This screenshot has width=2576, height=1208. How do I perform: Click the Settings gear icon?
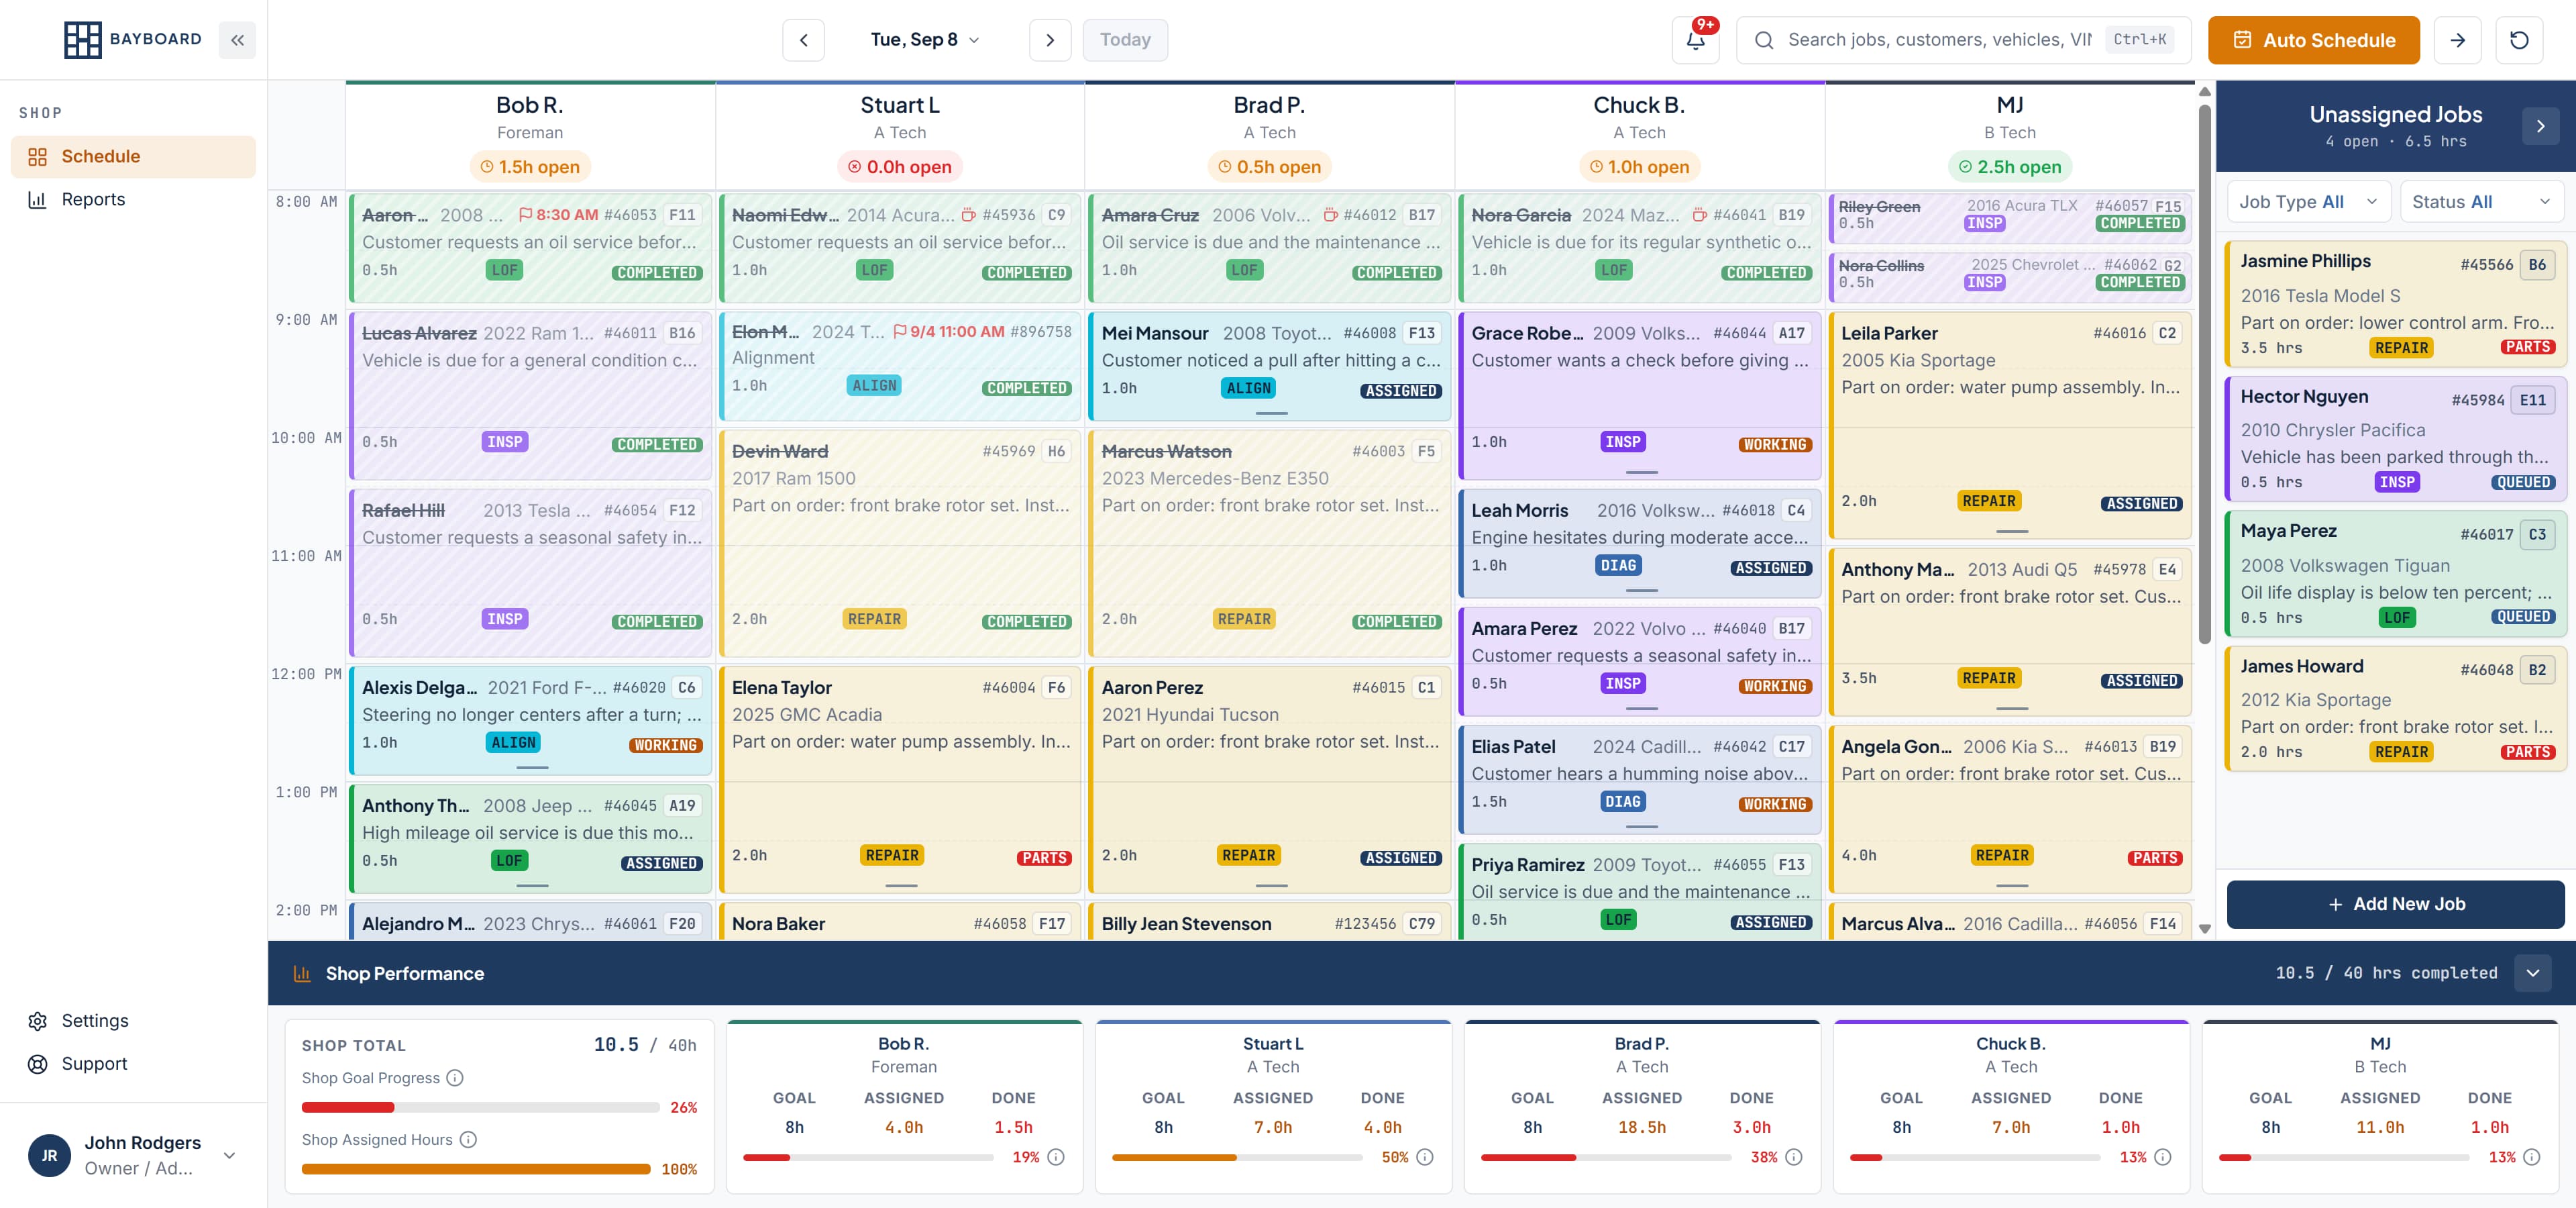38,1021
